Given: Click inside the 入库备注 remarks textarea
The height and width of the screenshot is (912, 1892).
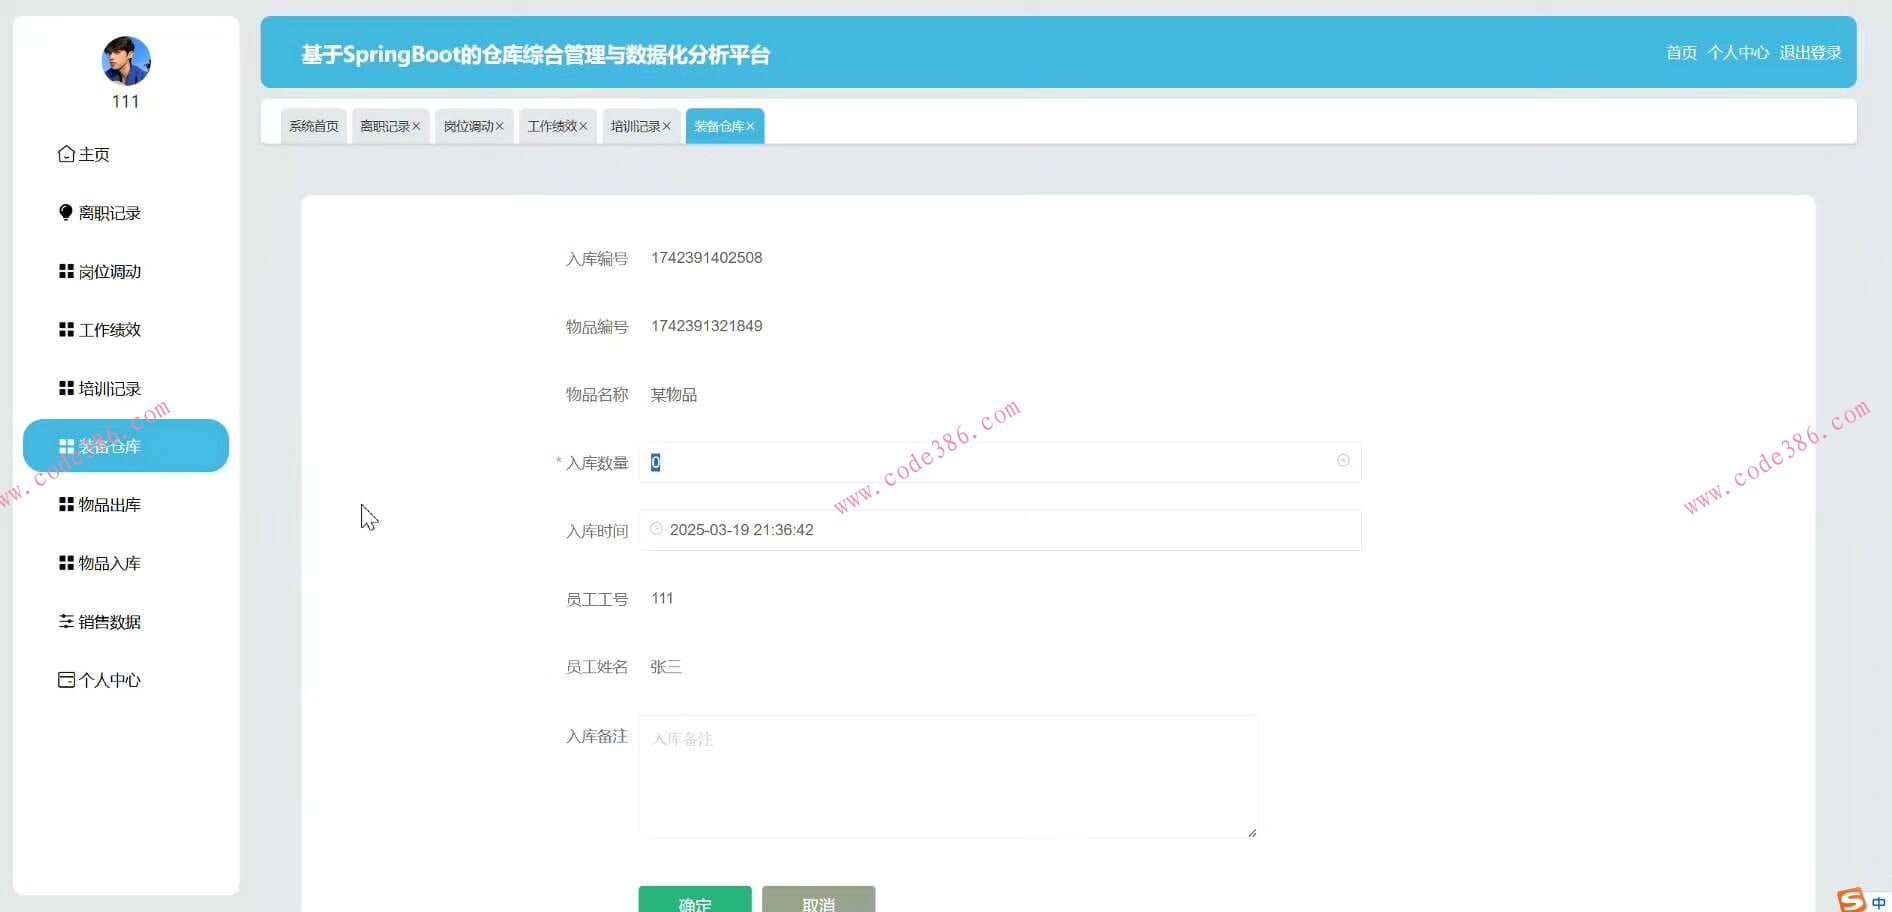Looking at the screenshot, I should 947,777.
